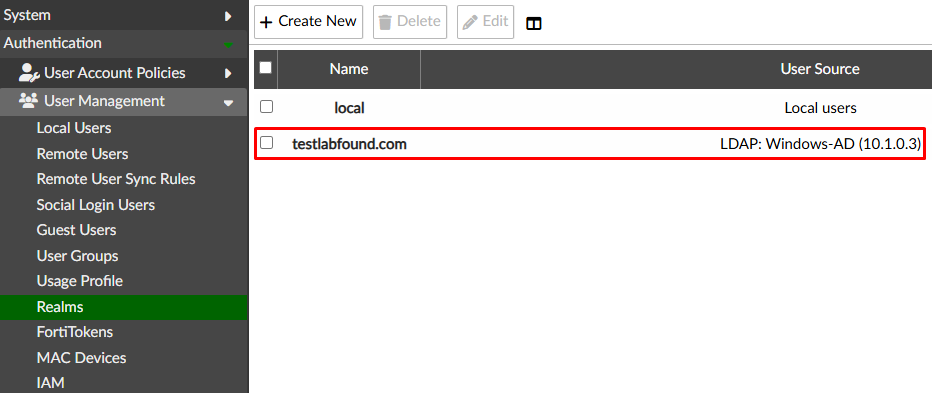Sort by the User Source column header
This screenshot has height=393, width=932.
point(820,69)
